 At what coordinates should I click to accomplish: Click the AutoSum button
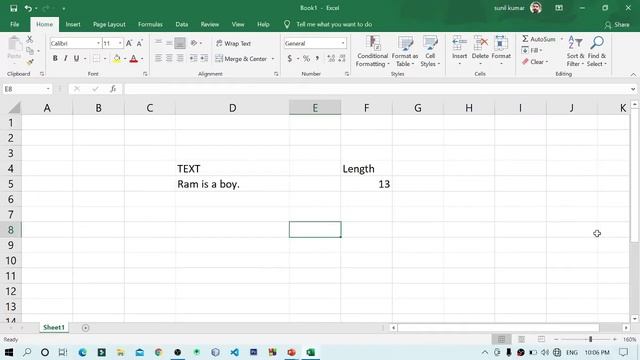point(539,39)
